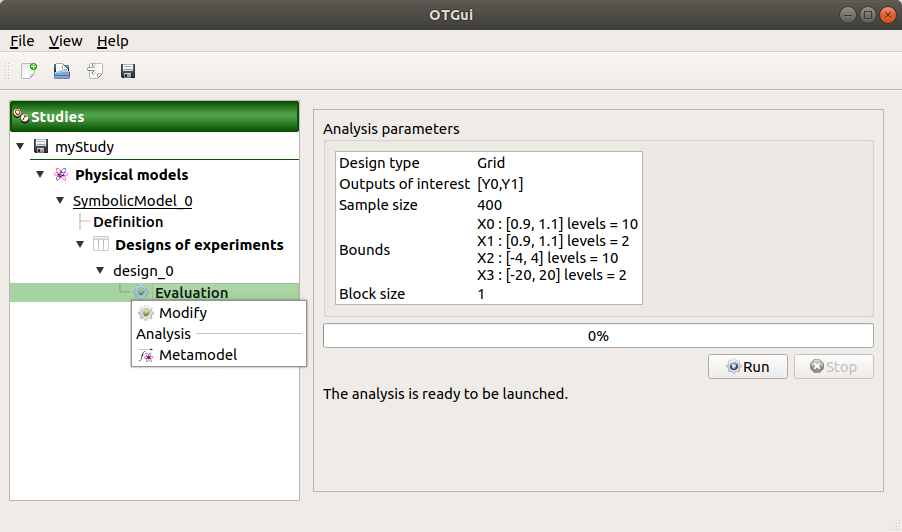Click the atom icon beside Physical models

[61, 175]
